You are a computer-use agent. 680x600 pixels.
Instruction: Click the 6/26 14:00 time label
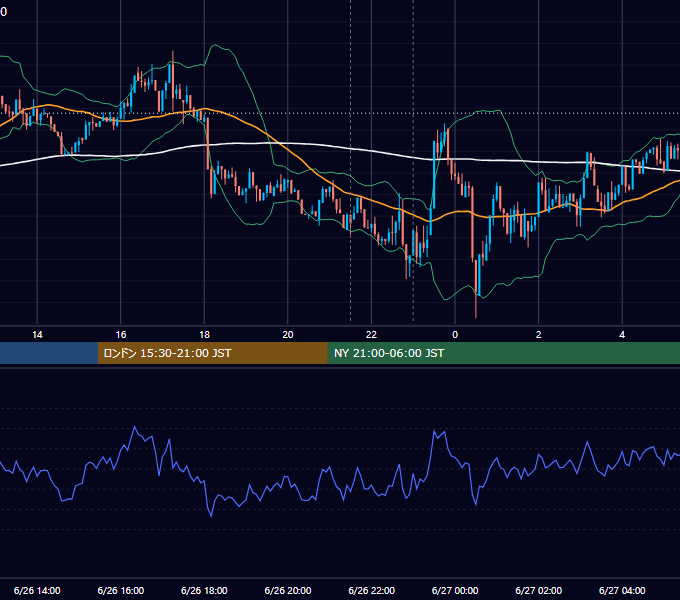(37, 590)
